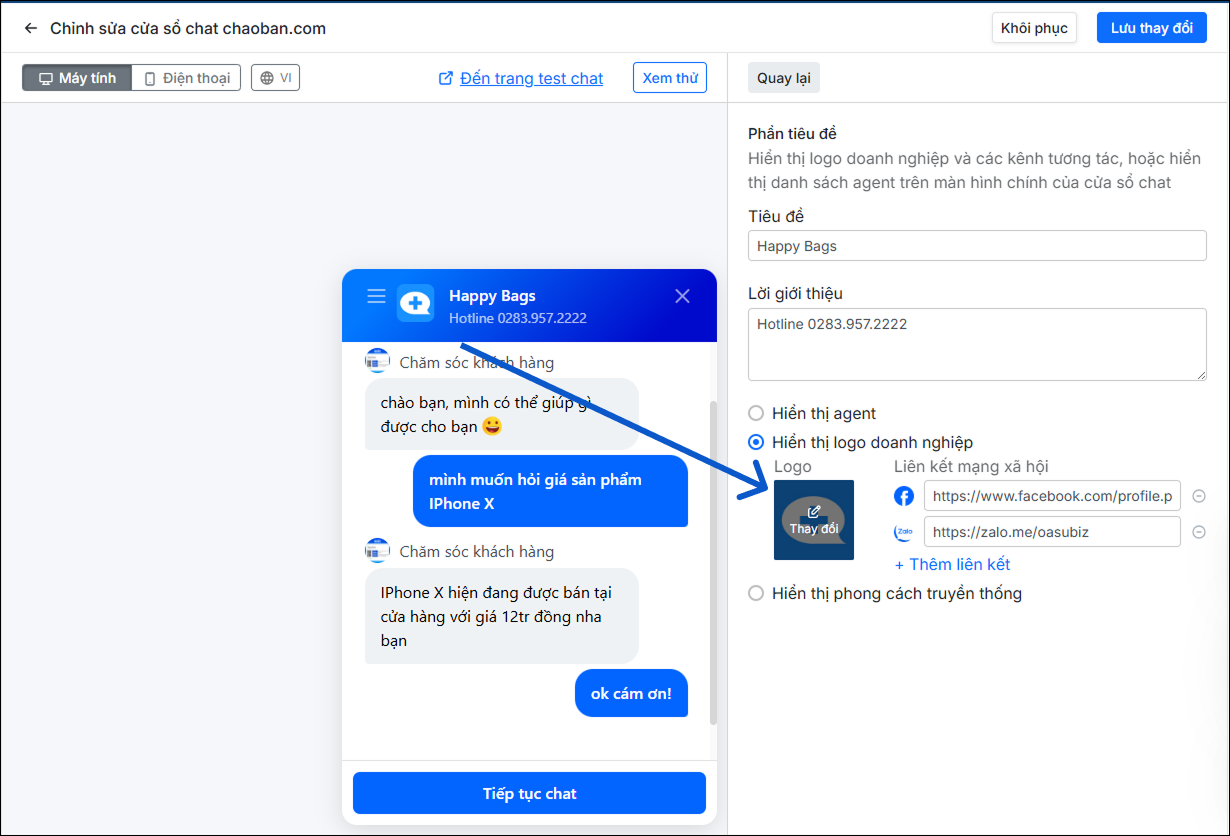
Task: Click the back arrow next to the page title
Action: pyautogui.click(x=31, y=28)
